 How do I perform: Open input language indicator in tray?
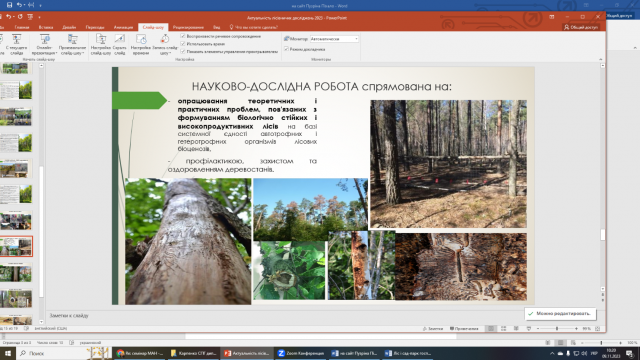tap(594, 353)
